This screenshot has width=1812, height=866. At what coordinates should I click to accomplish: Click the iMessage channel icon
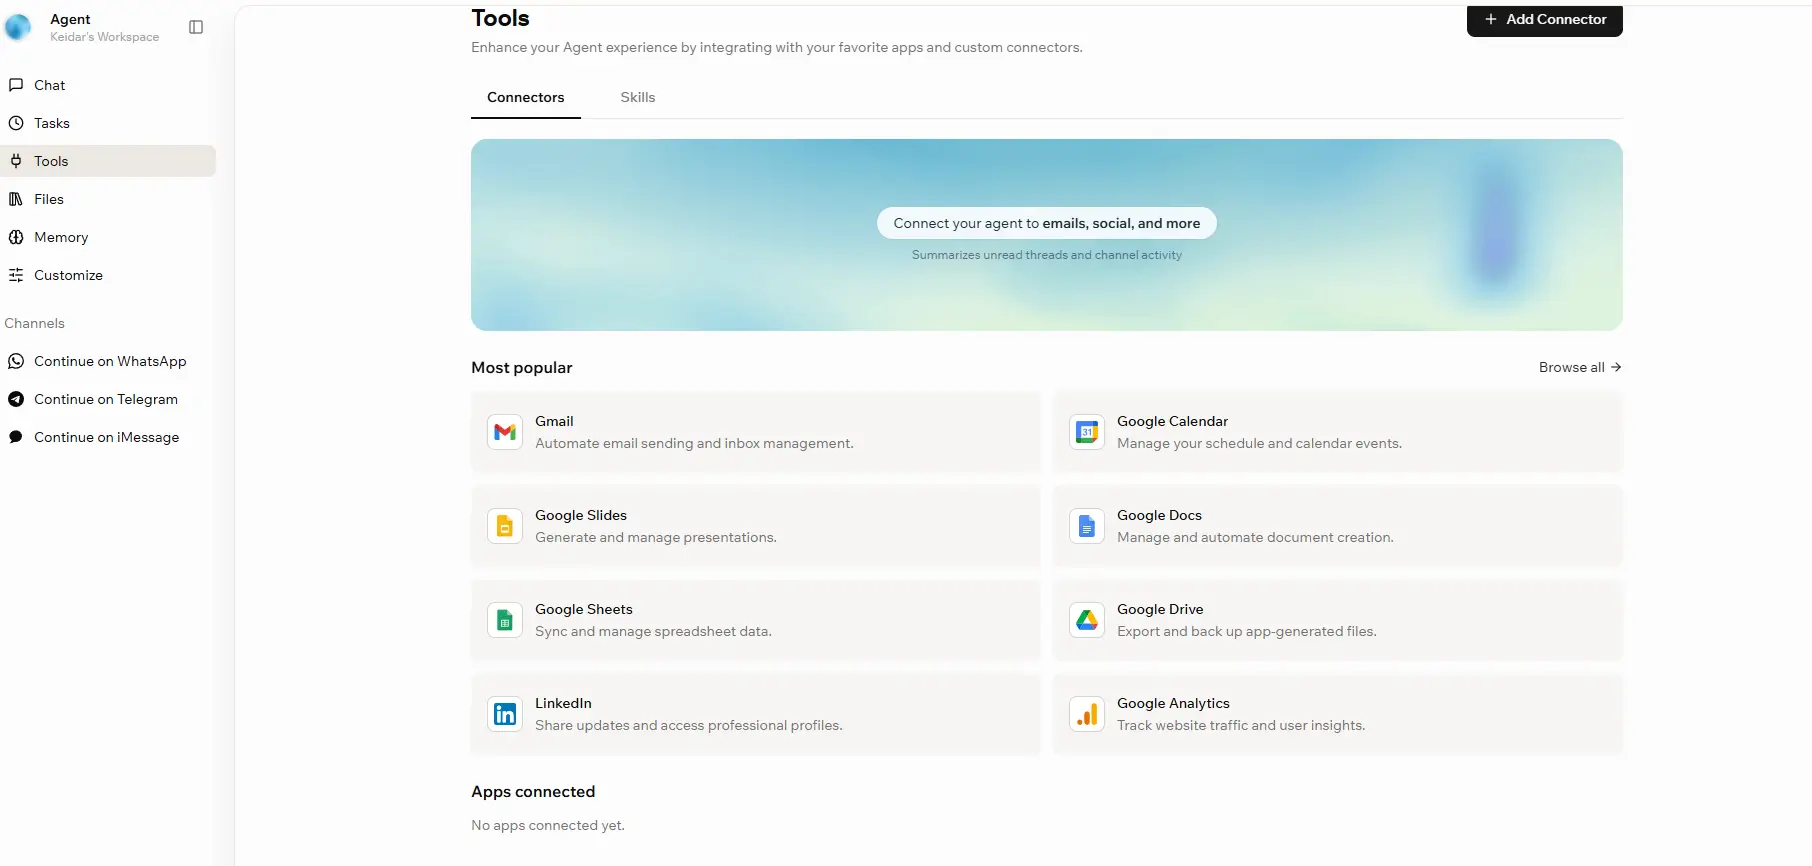click(16, 437)
